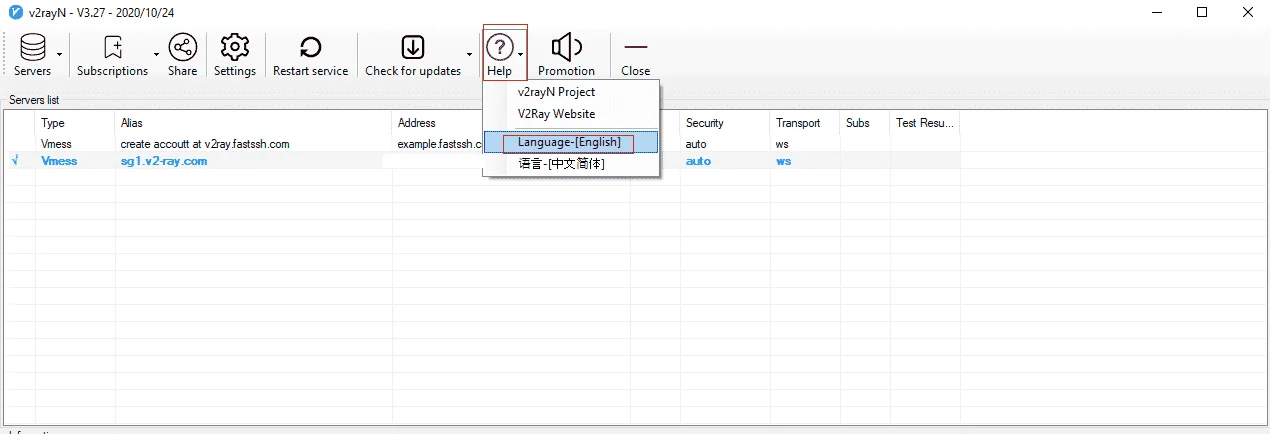Close the v2rayN window
1270x434 pixels.
tap(1247, 12)
